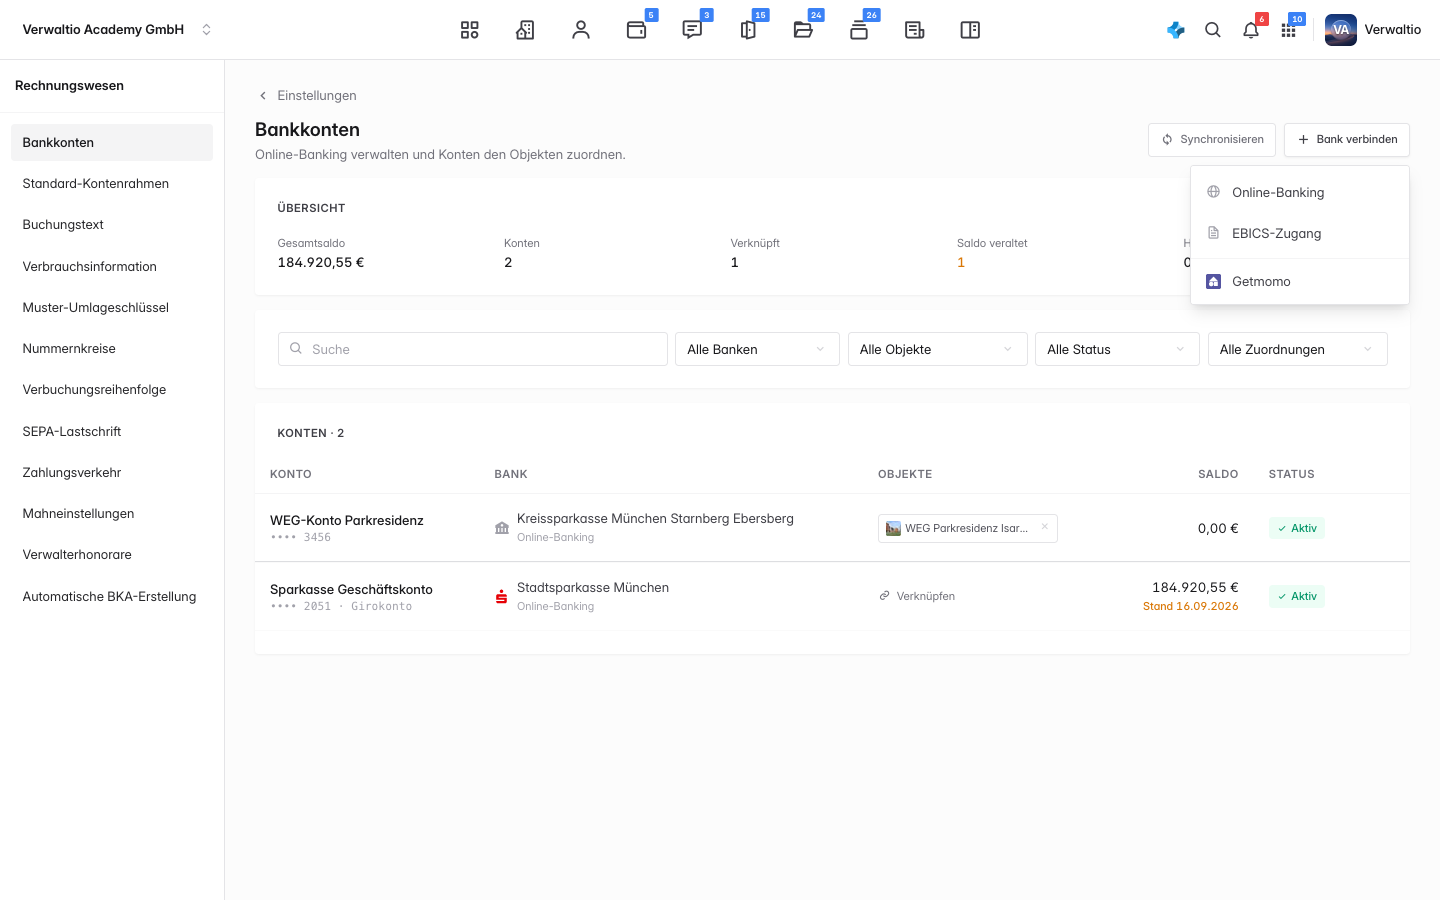Open the dashboard grid icon
The image size is (1440, 900).
470,30
